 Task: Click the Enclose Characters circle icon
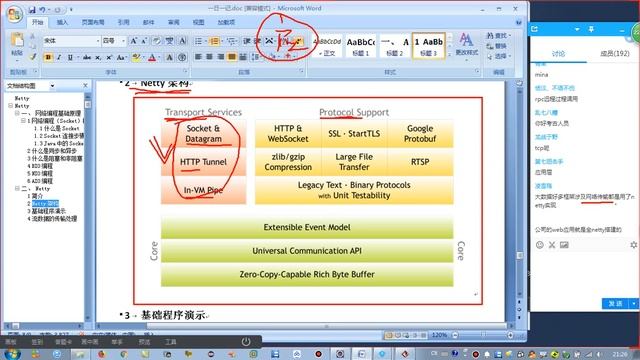[x=182, y=58]
